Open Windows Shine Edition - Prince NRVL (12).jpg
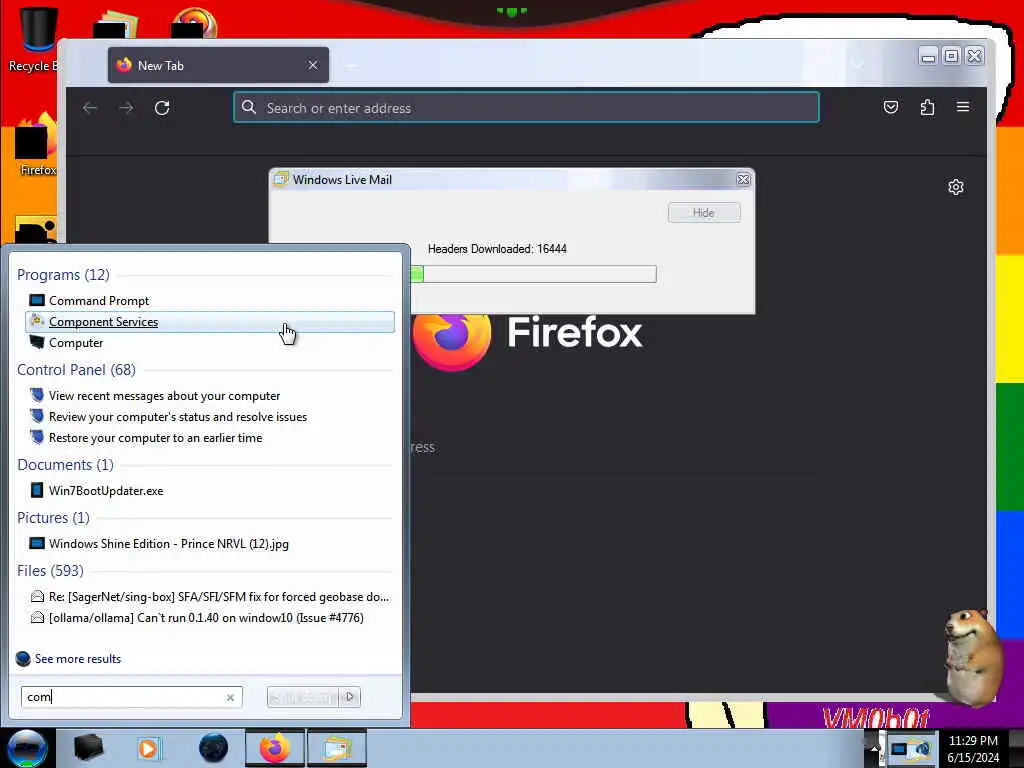The height and width of the screenshot is (768, 1024). (x=209, y=543)
